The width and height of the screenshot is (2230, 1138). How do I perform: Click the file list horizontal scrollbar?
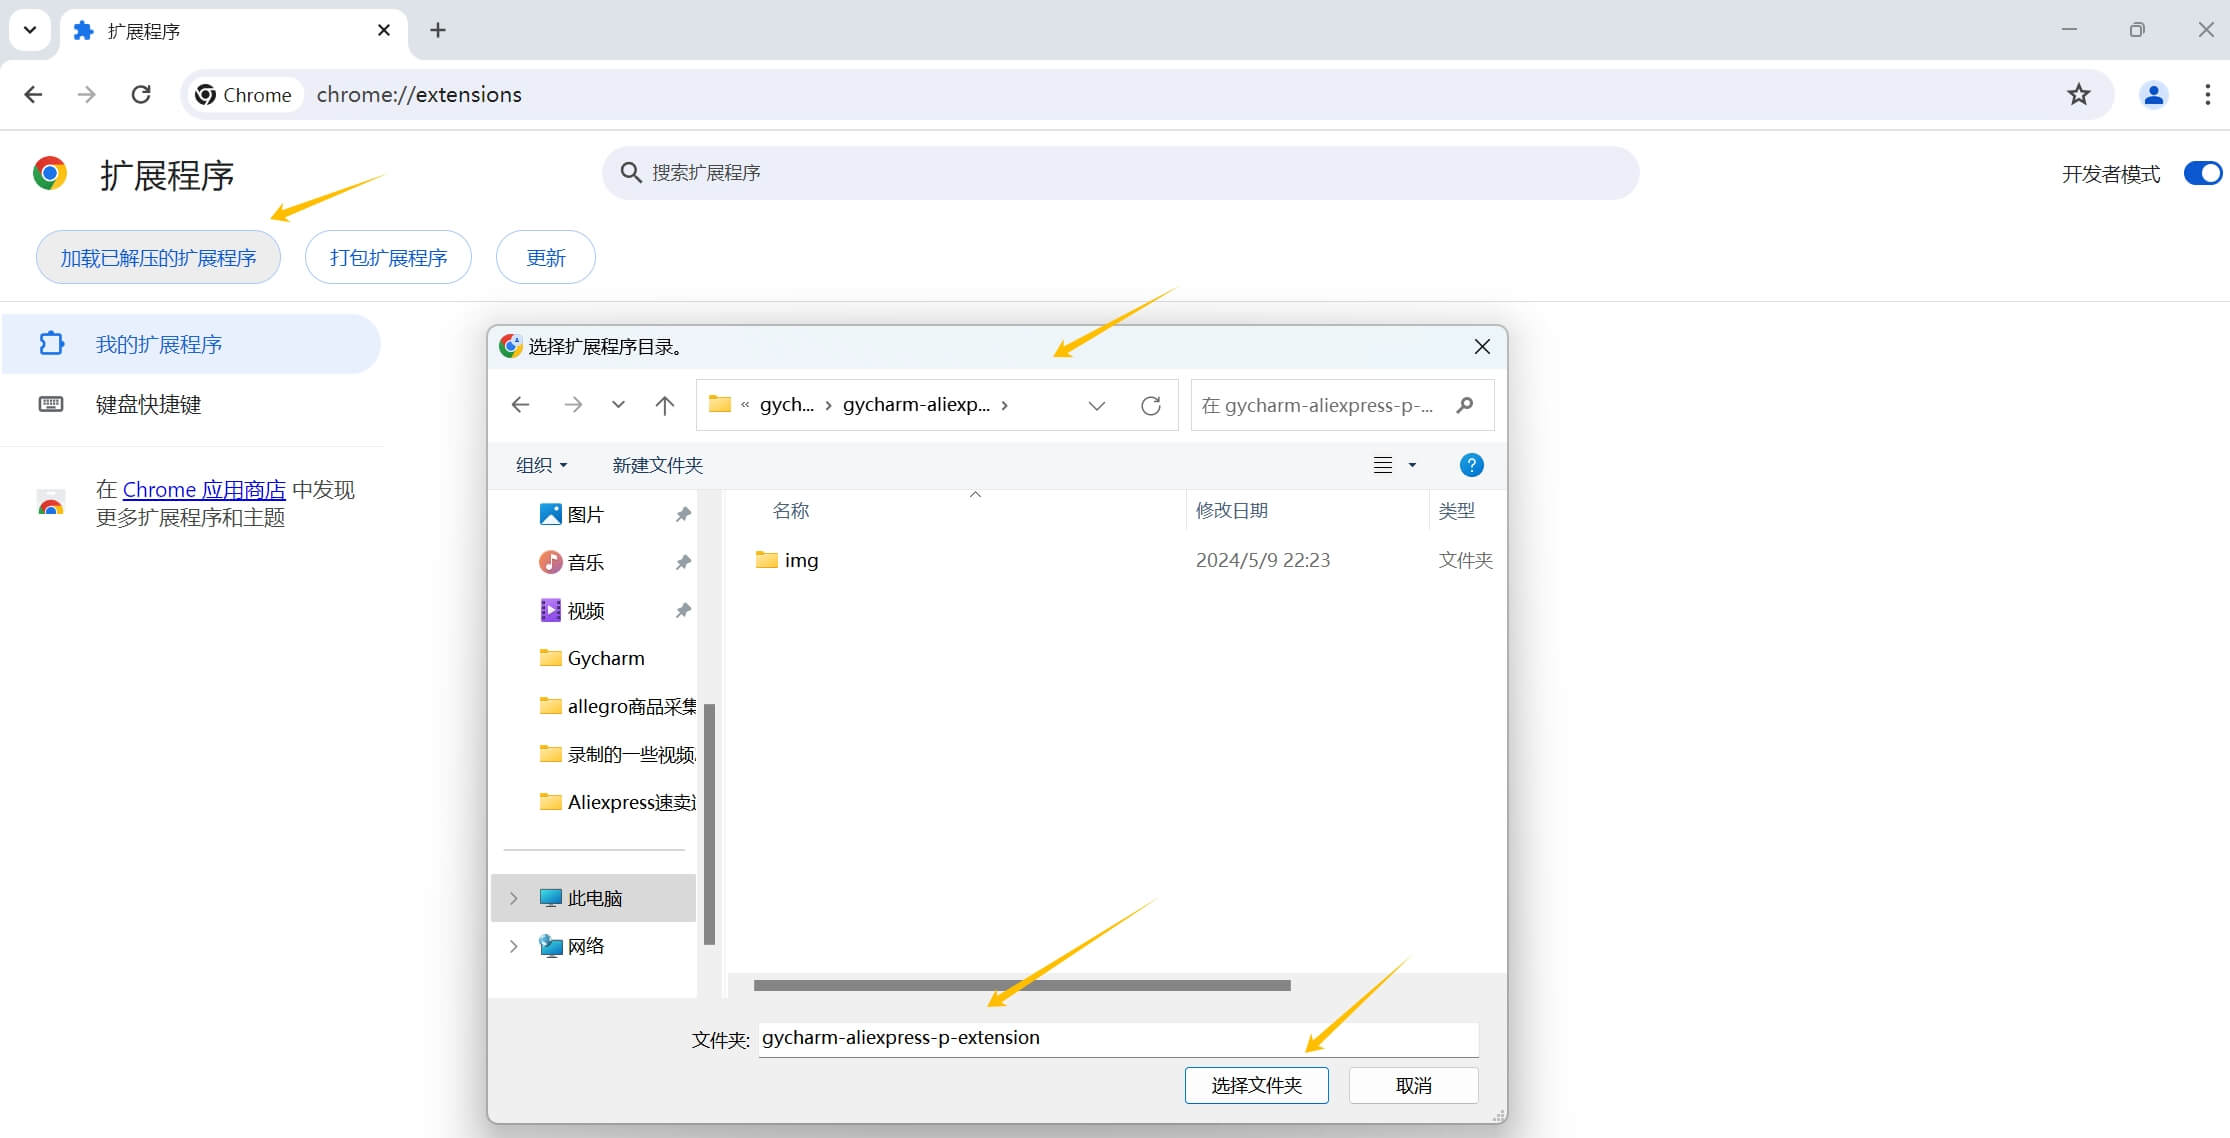click(x=1022, y=985)
